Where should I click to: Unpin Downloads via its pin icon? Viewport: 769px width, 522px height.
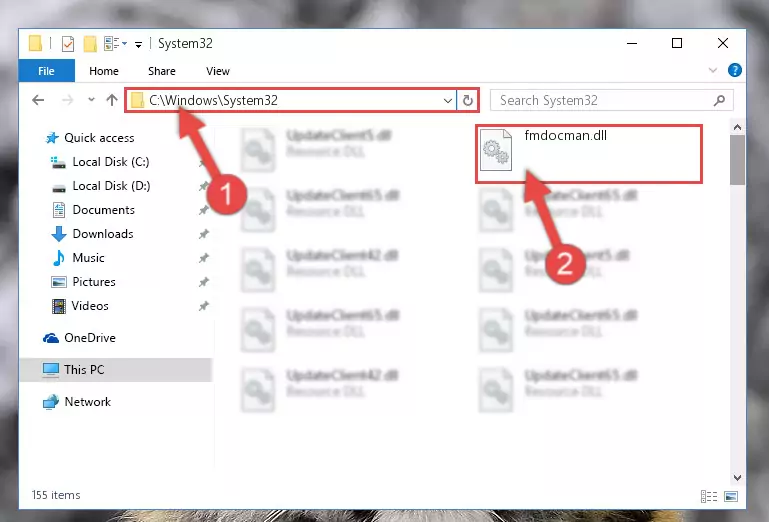[204, 234]
